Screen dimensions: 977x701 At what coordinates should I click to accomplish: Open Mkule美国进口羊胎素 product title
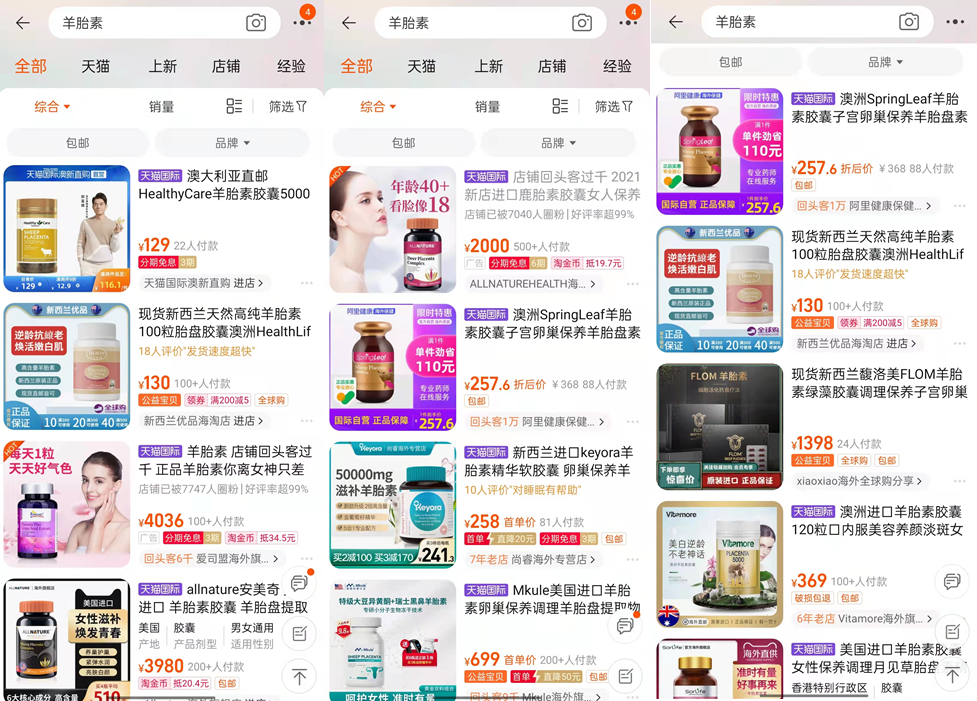click(552, 599)
